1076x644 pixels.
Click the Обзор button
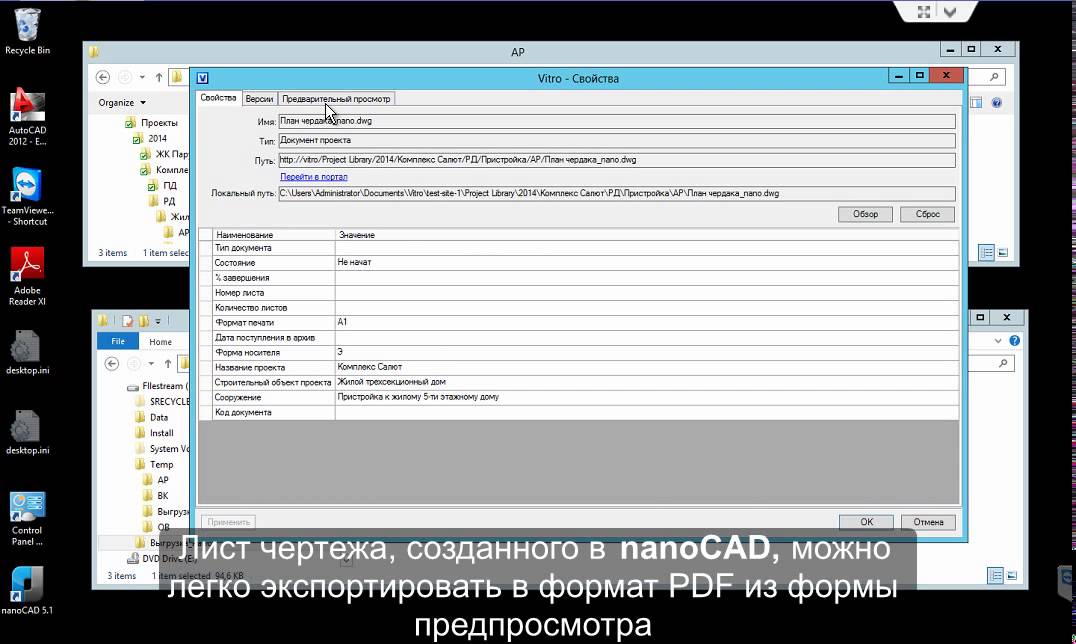865,214
